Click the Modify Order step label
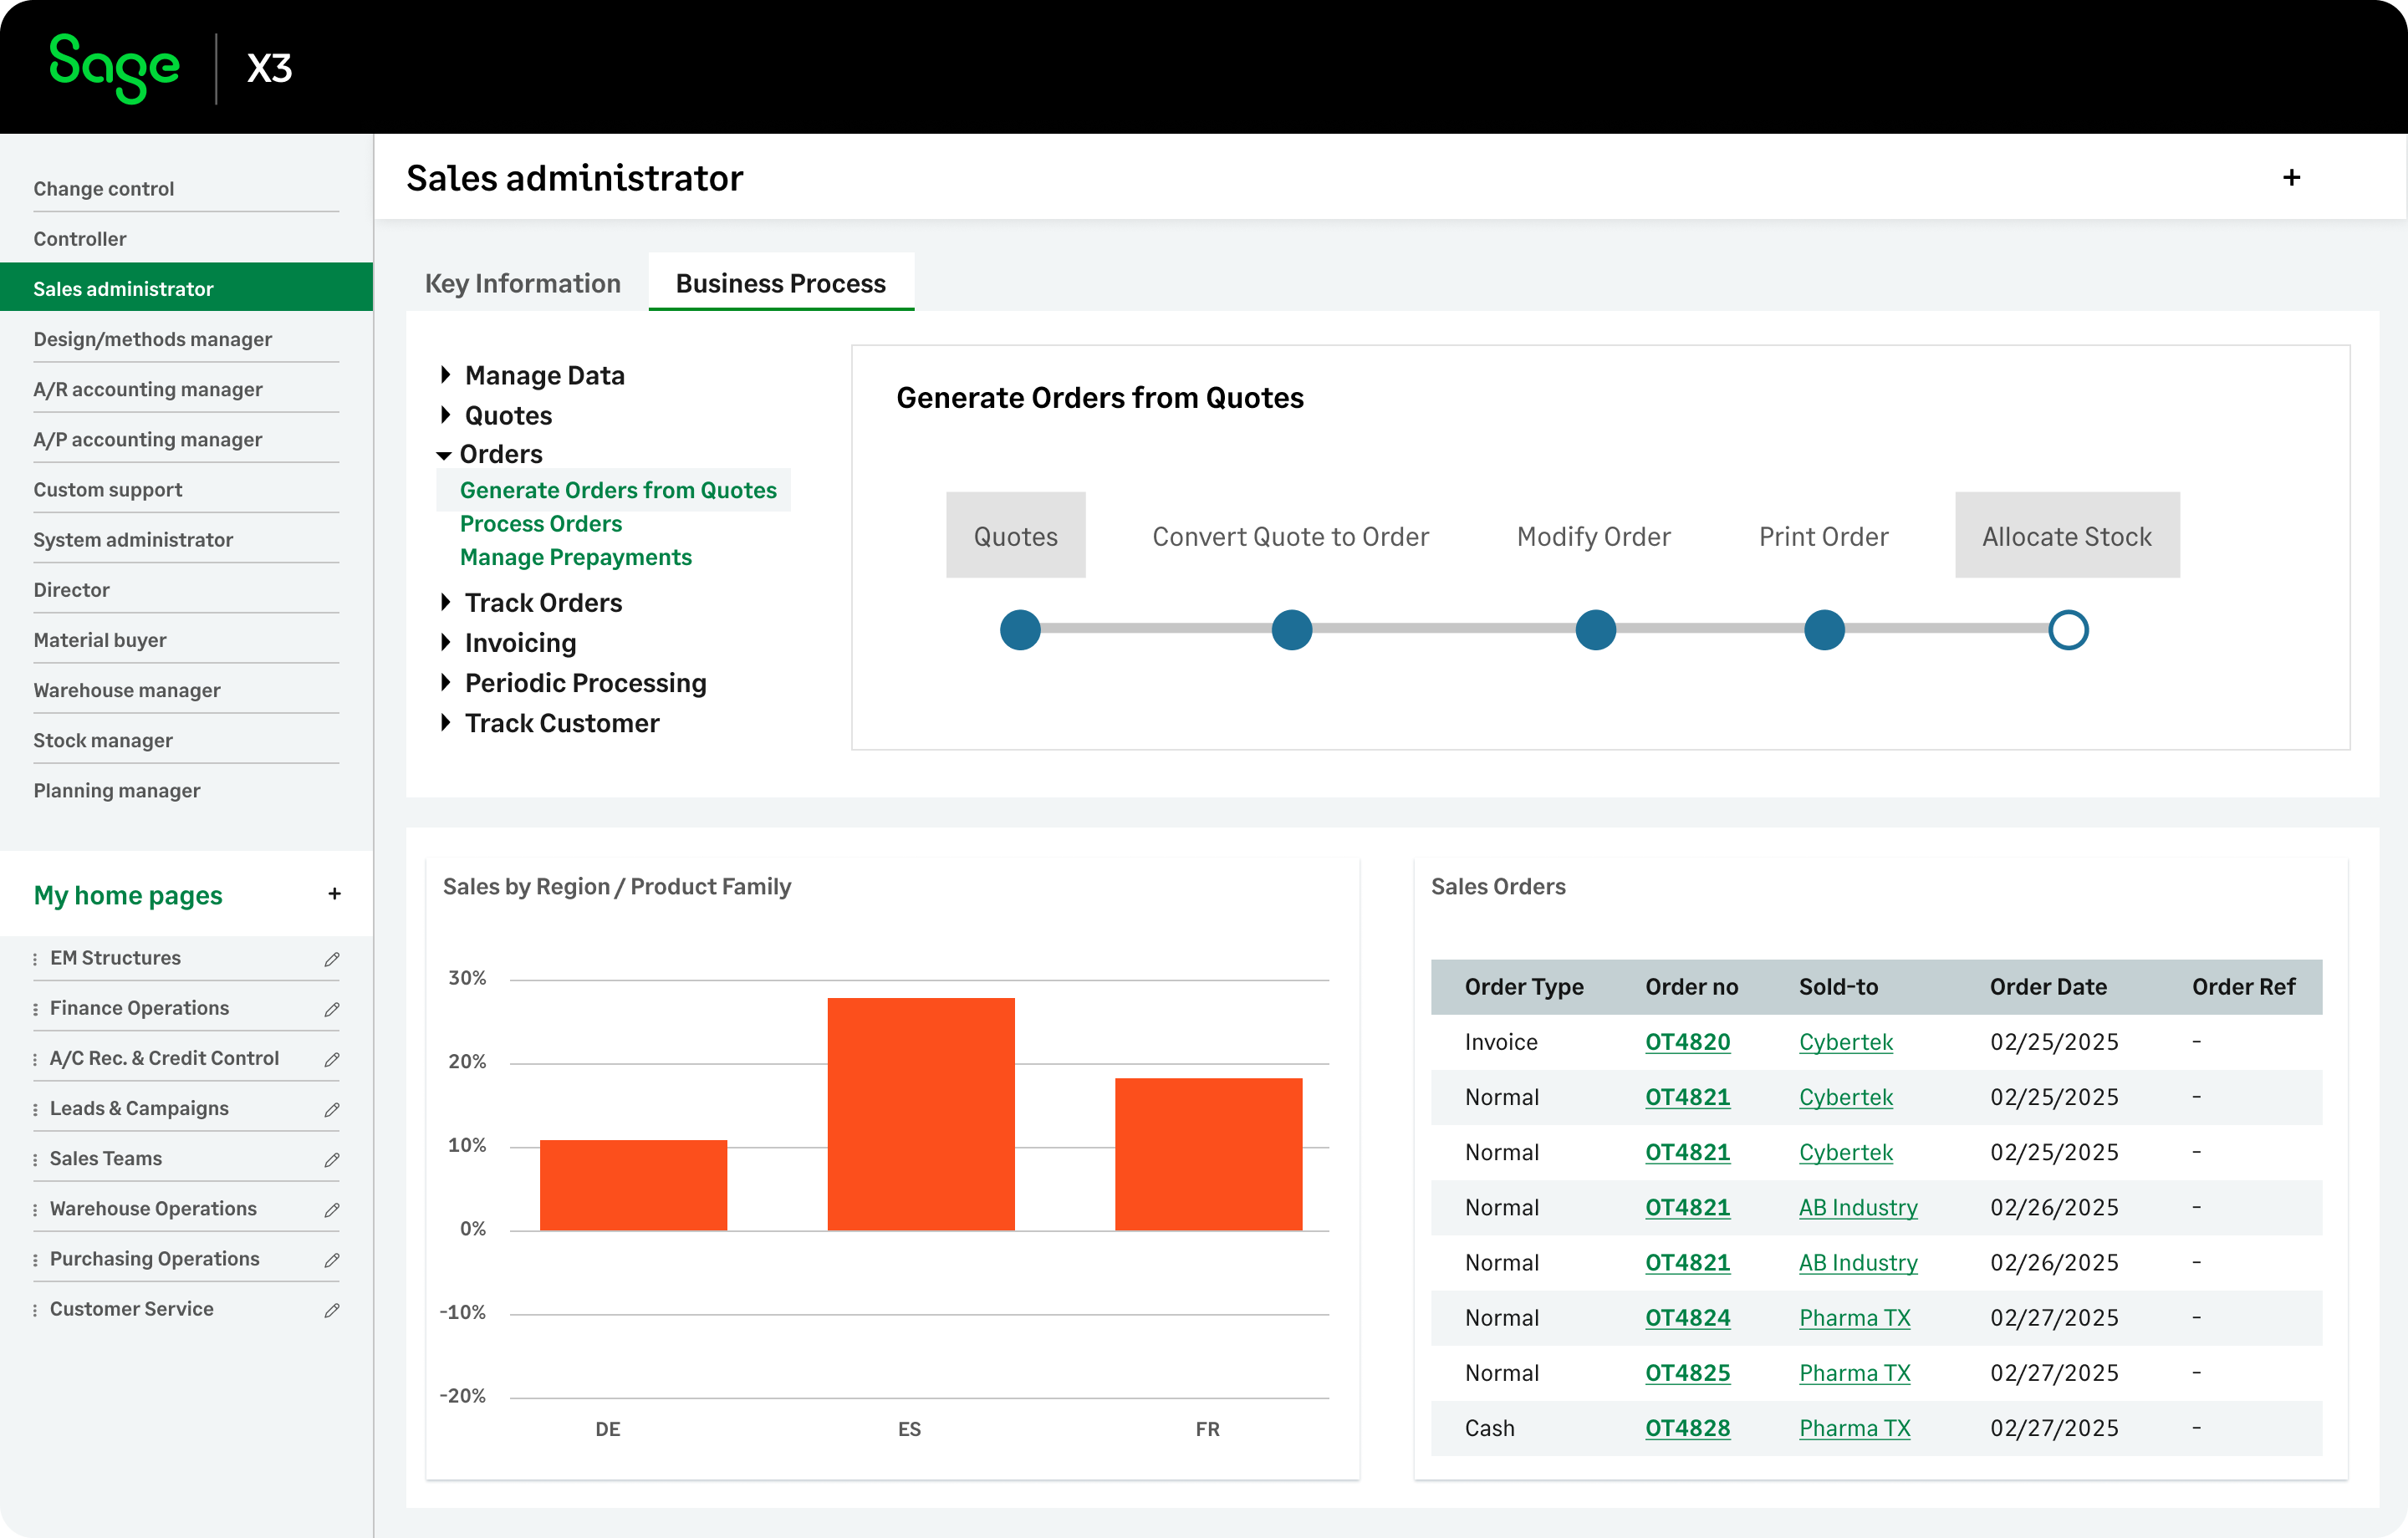 [1594, 537]
